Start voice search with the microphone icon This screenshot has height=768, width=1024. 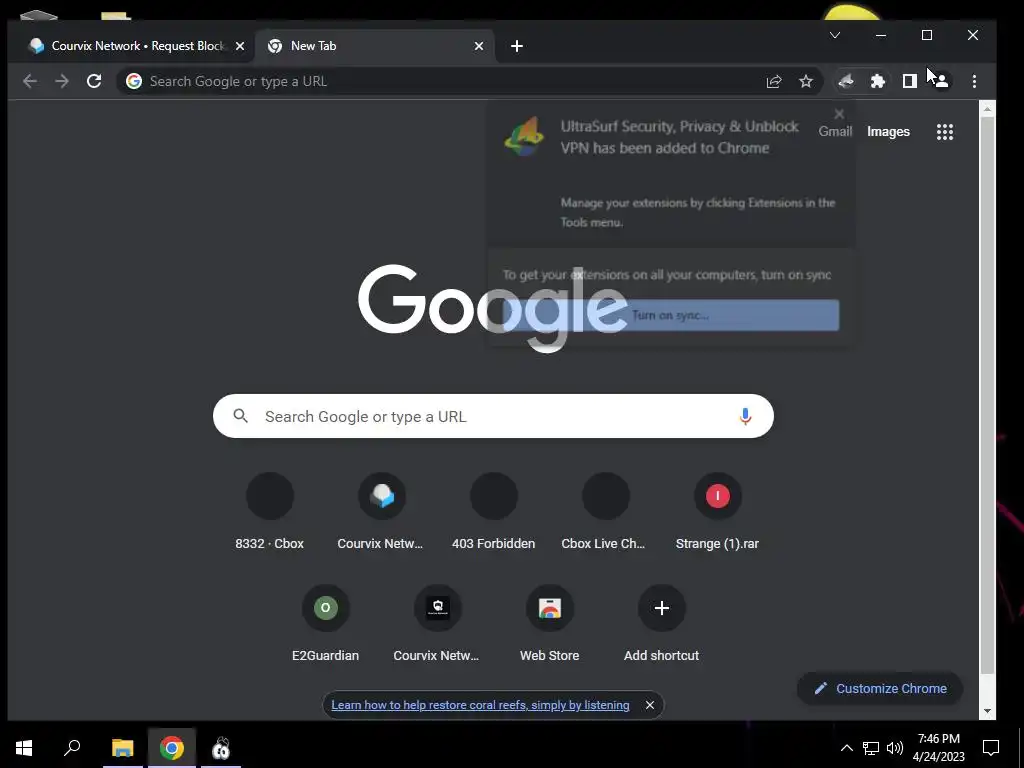pos(745,416)
